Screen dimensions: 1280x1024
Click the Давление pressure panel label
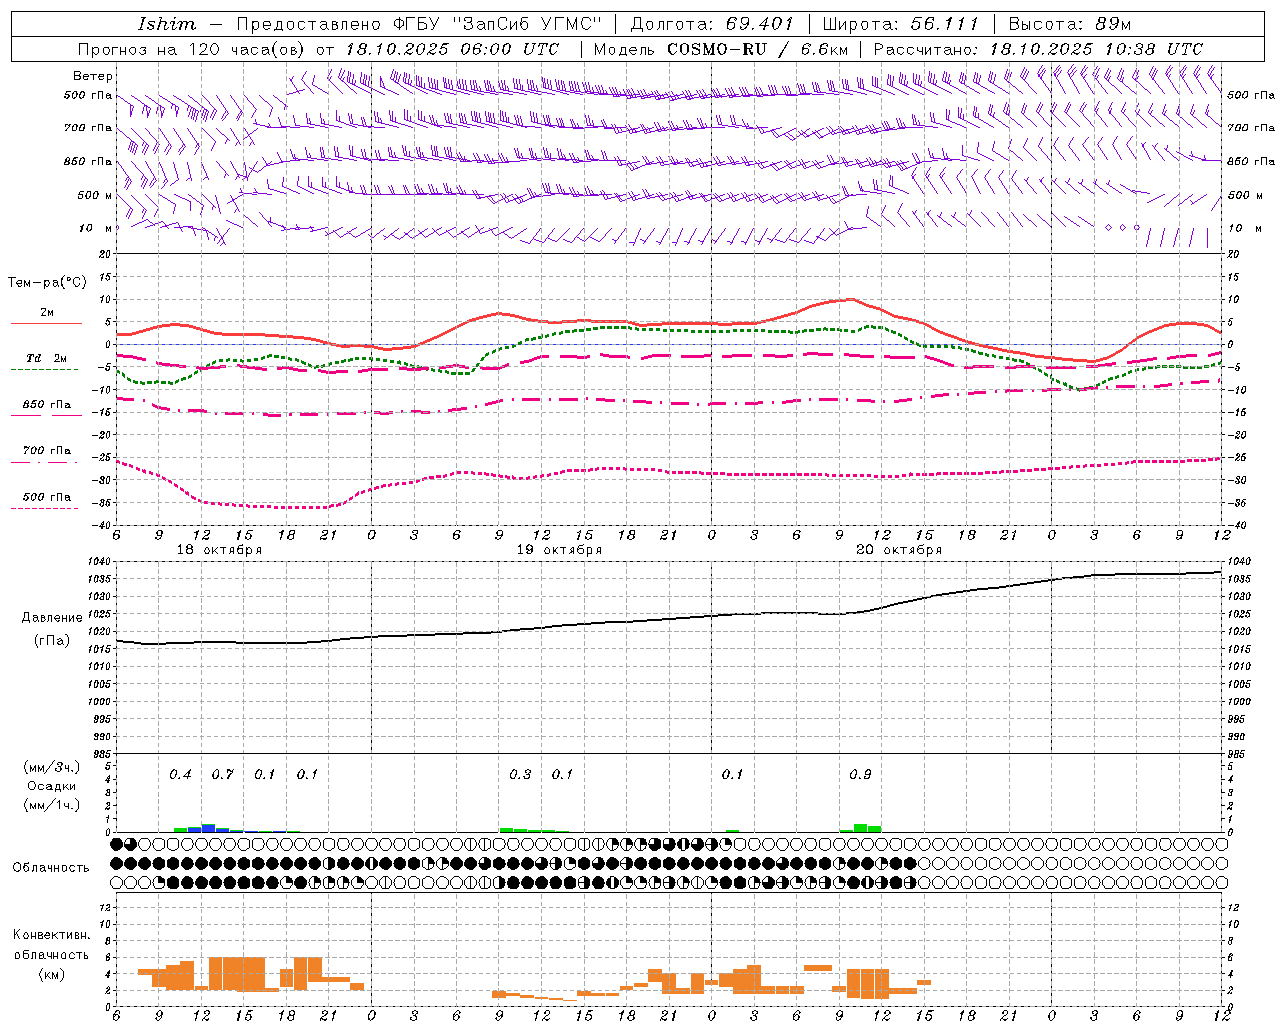(52, 618)
